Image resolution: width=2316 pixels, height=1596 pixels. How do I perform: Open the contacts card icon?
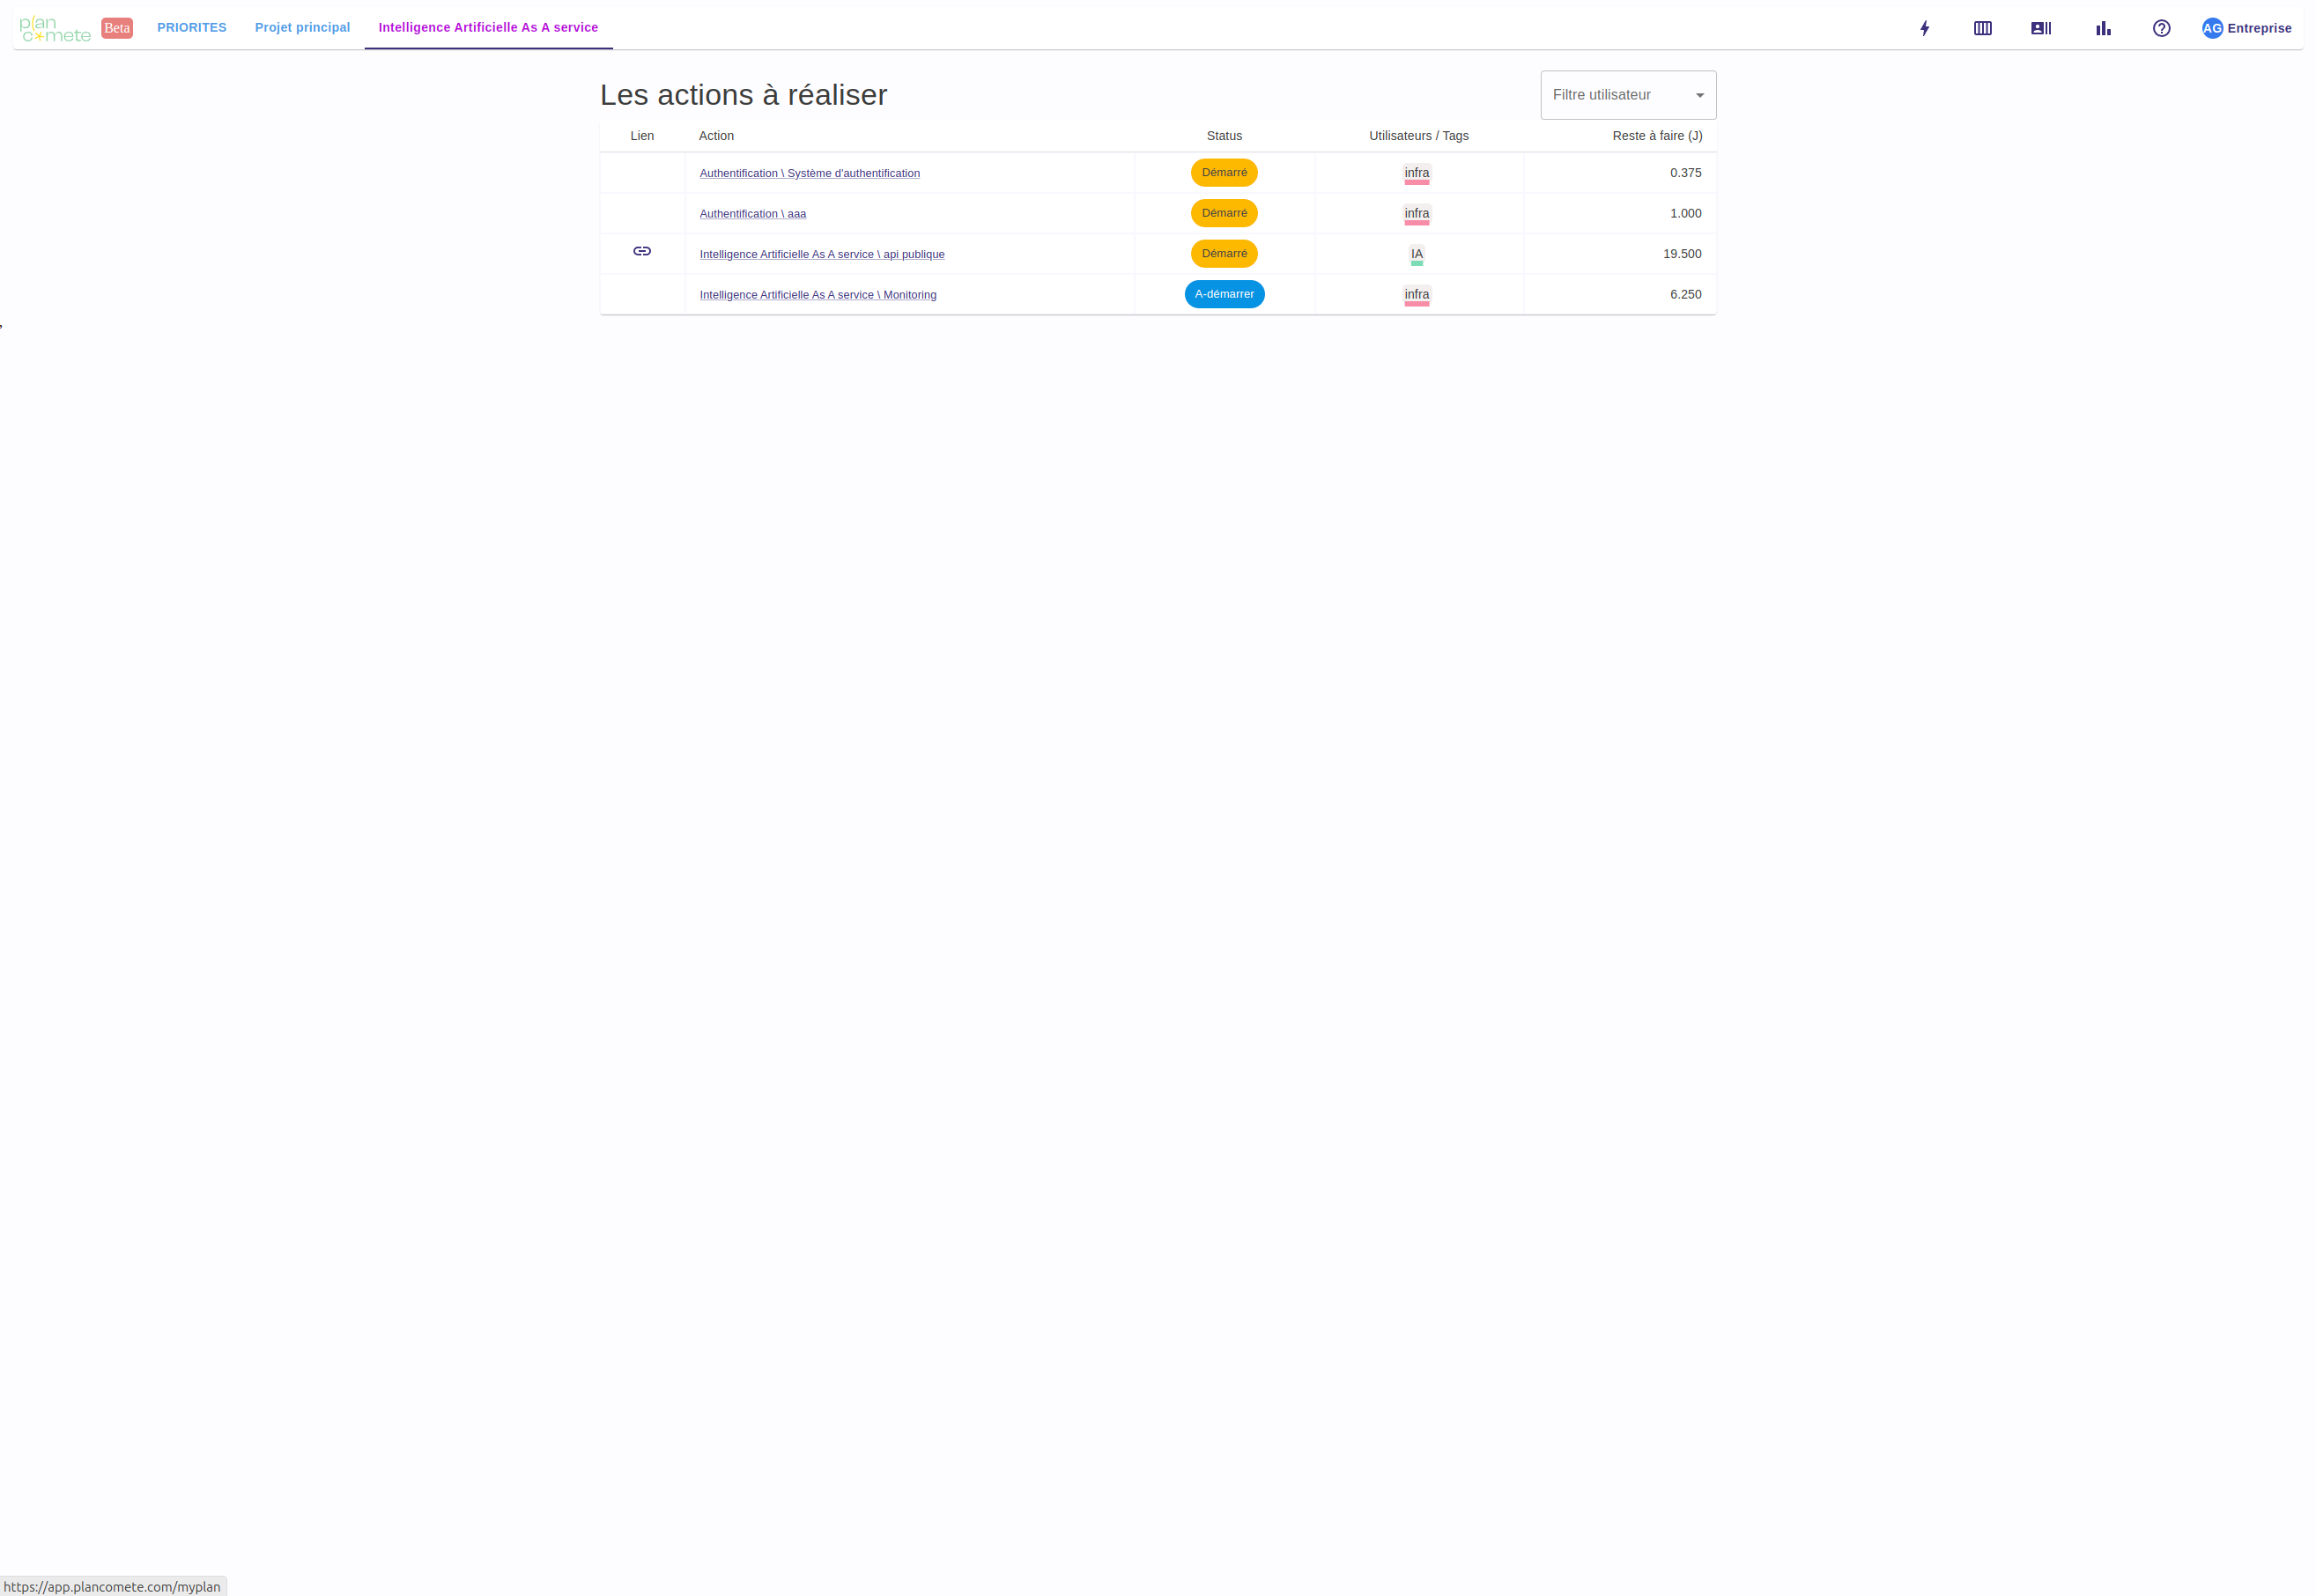coord(2040,28)
